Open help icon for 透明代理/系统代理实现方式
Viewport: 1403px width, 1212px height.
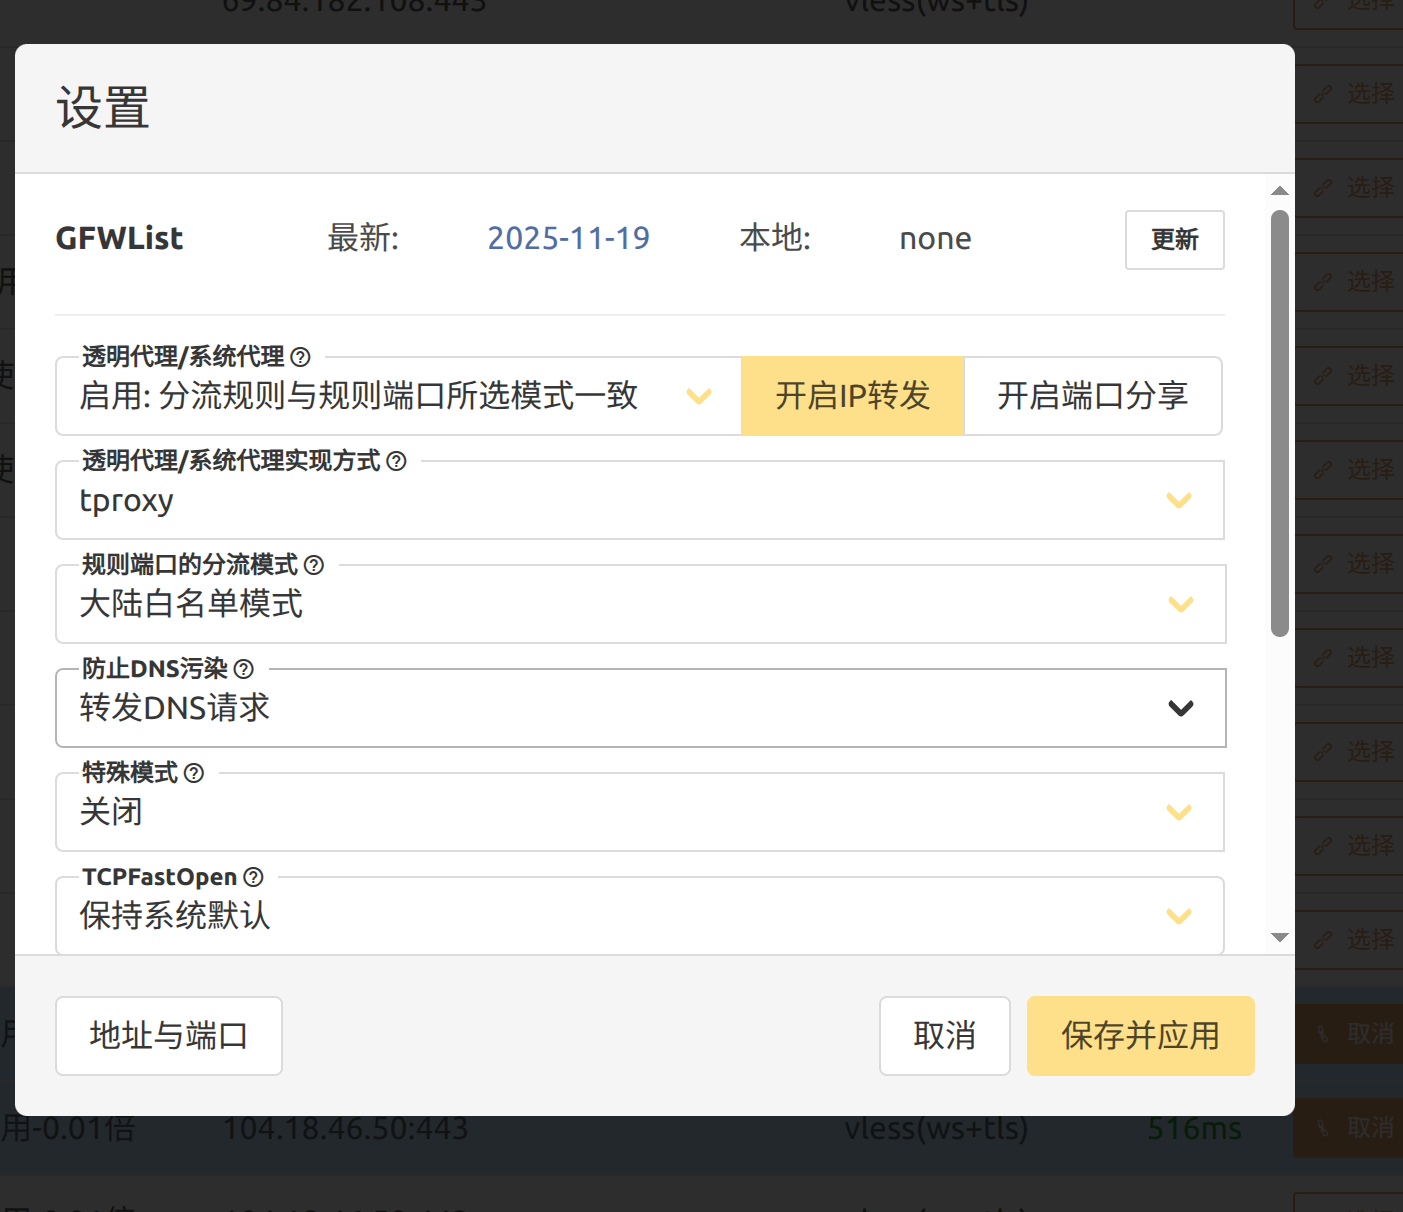click(x=396, y=461)
